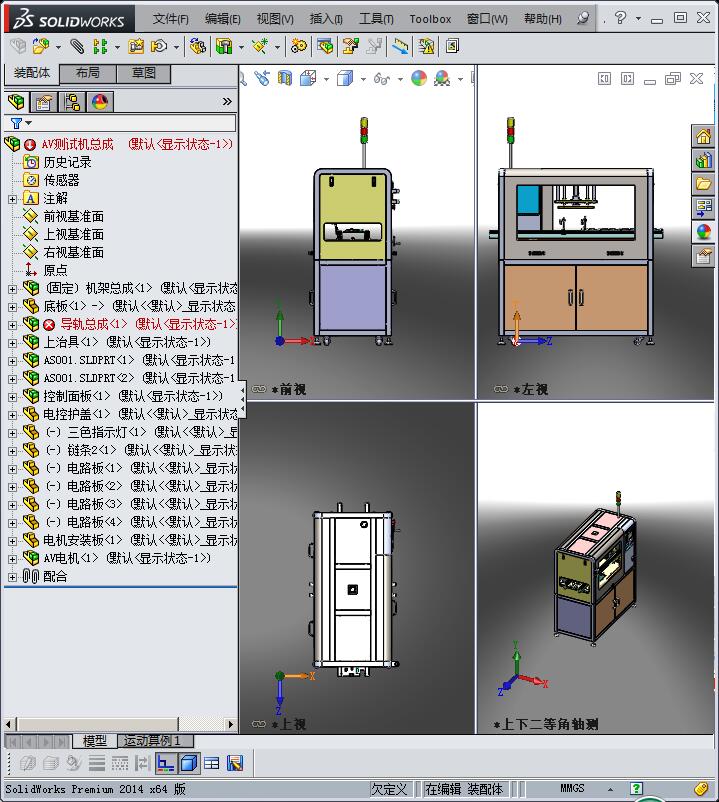719x802 pixels.
Task: Select 上治具<1> in feature tree
Action: 127,342
